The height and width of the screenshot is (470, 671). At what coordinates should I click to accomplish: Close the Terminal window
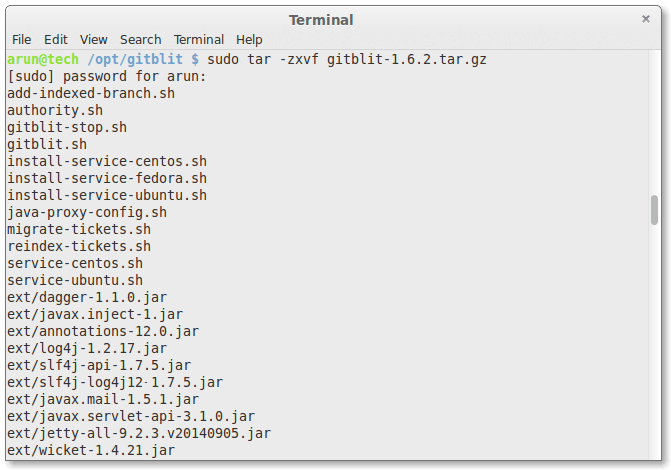pyautogui.click(x=646, y=19)
